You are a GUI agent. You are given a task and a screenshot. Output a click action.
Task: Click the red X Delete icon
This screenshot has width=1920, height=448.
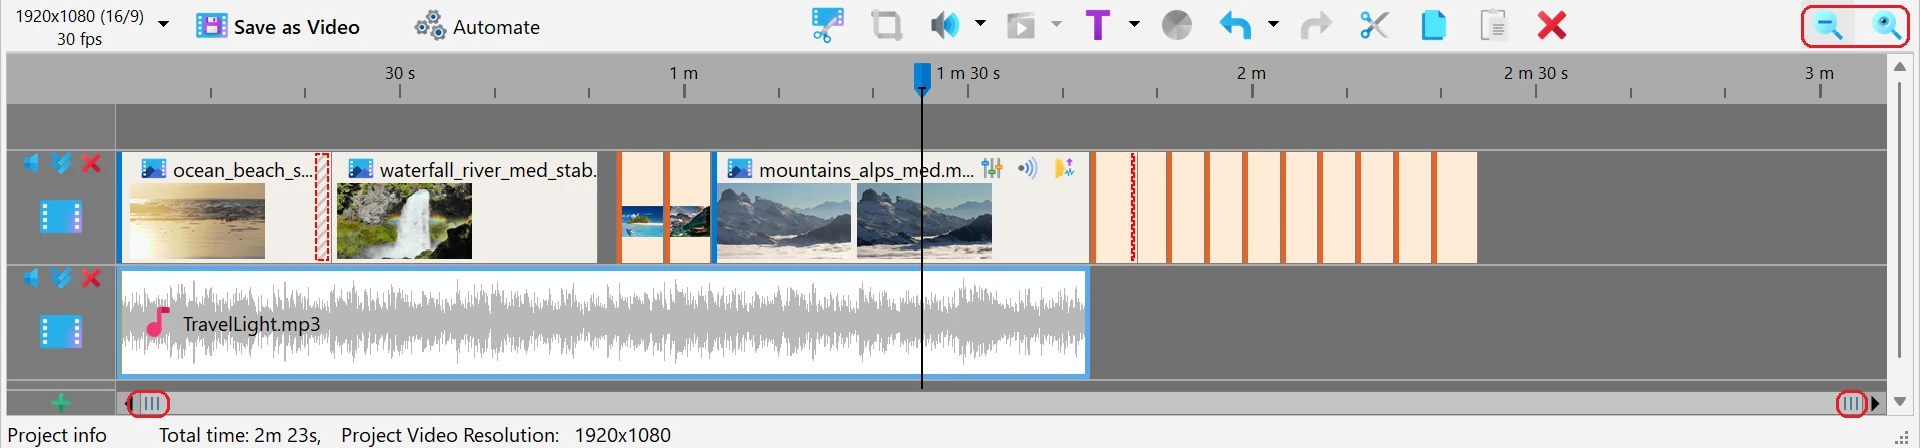1552,25
